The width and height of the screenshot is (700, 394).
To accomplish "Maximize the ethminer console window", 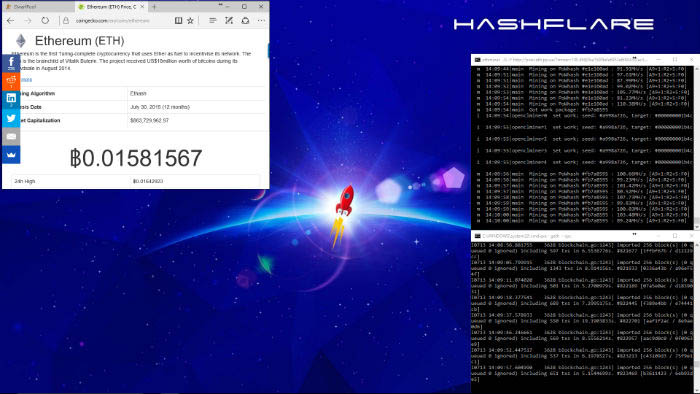I will pyautogui.click(x=675, y=59).
